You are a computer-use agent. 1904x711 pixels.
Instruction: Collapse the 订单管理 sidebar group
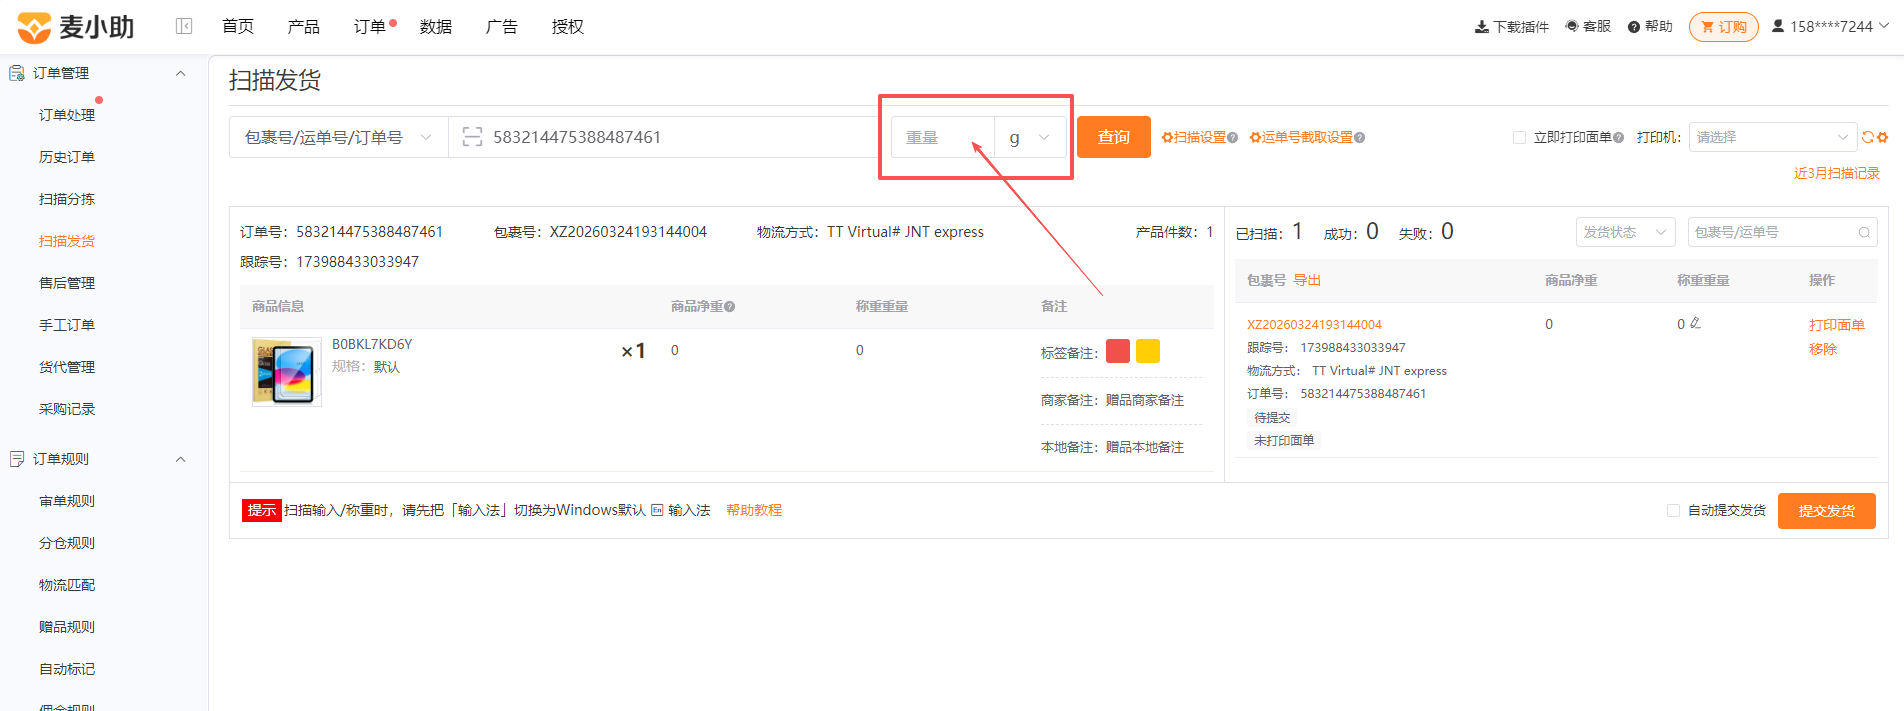coord(181,73)
